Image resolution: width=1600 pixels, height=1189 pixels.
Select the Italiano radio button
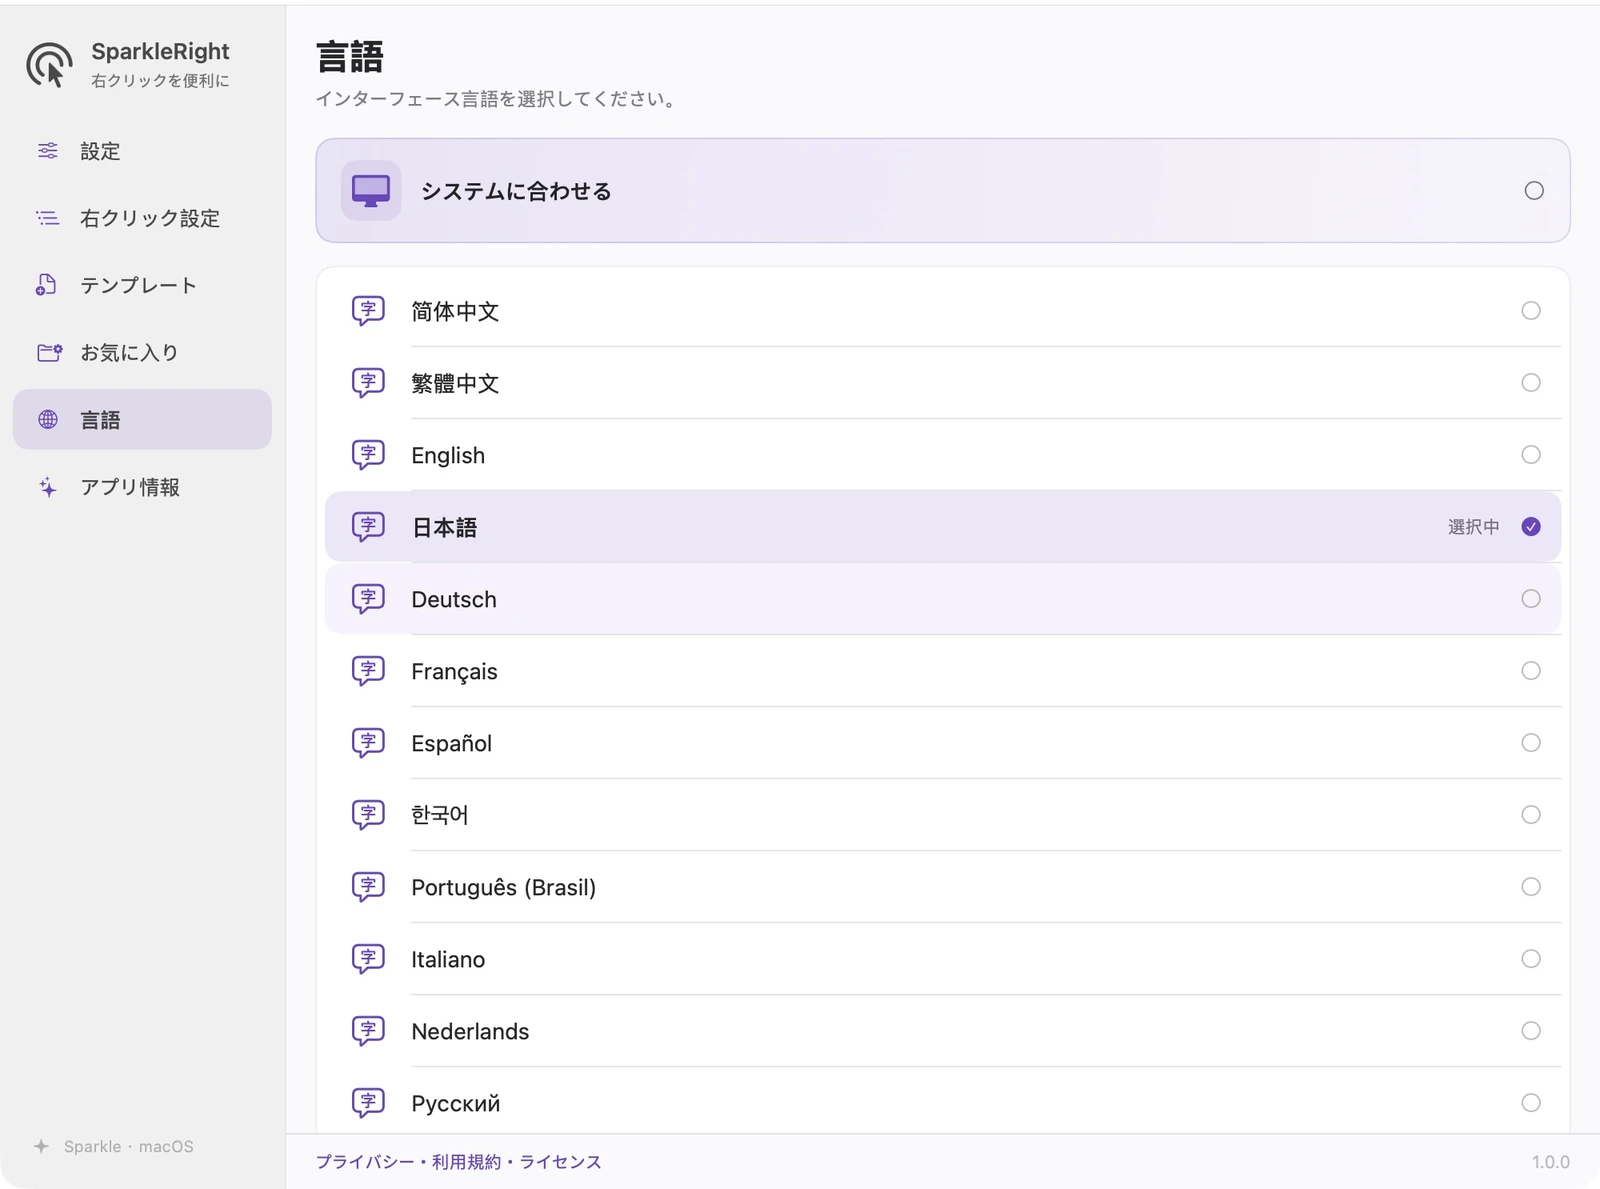[1531, 959]
